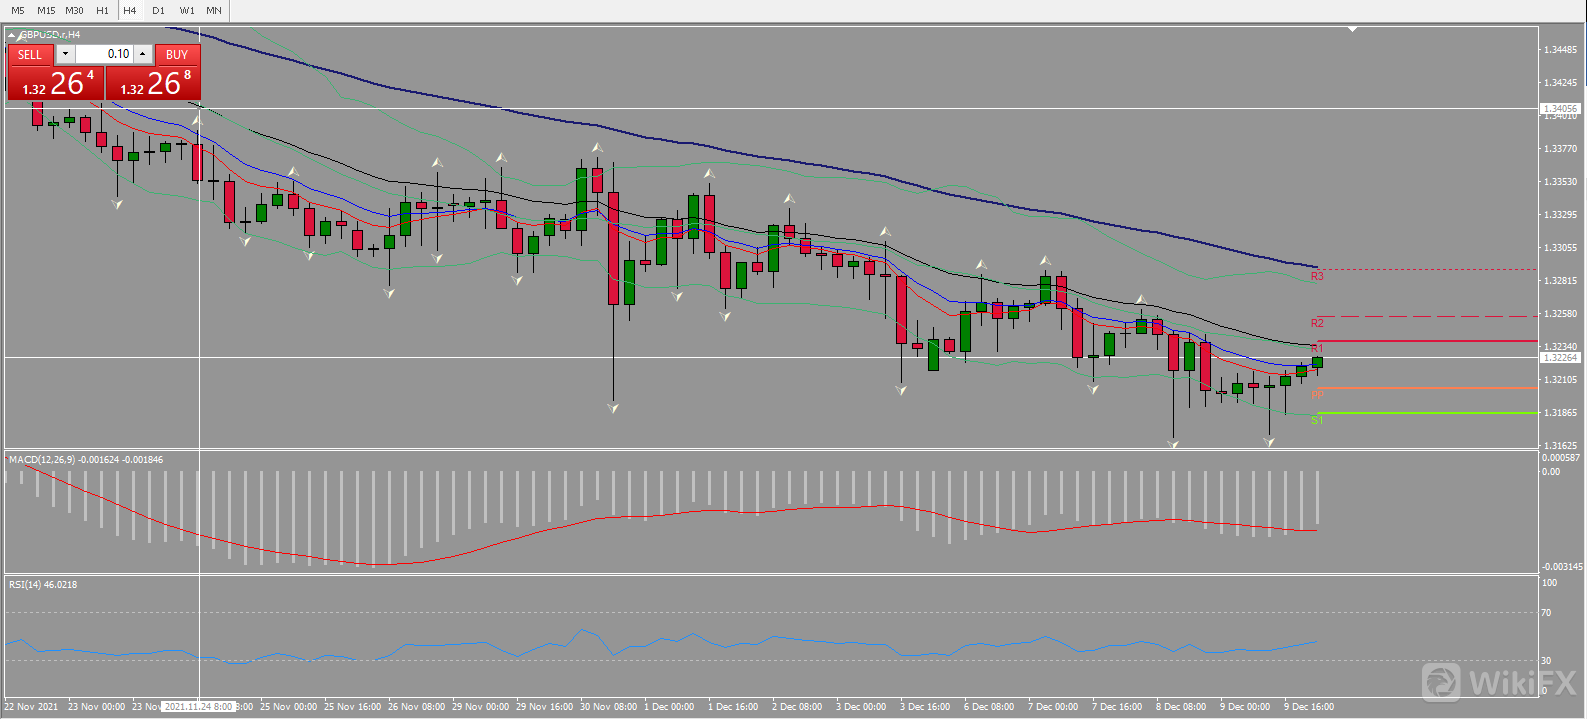
Task: Switch chart to M5 timeframe
Action: tap(18, 10)
